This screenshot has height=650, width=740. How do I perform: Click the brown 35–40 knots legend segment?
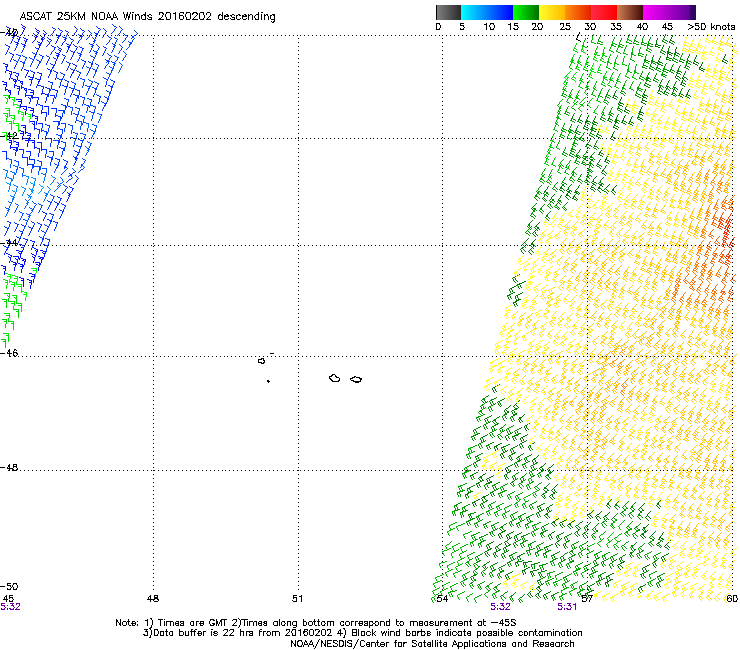(630, 12)
